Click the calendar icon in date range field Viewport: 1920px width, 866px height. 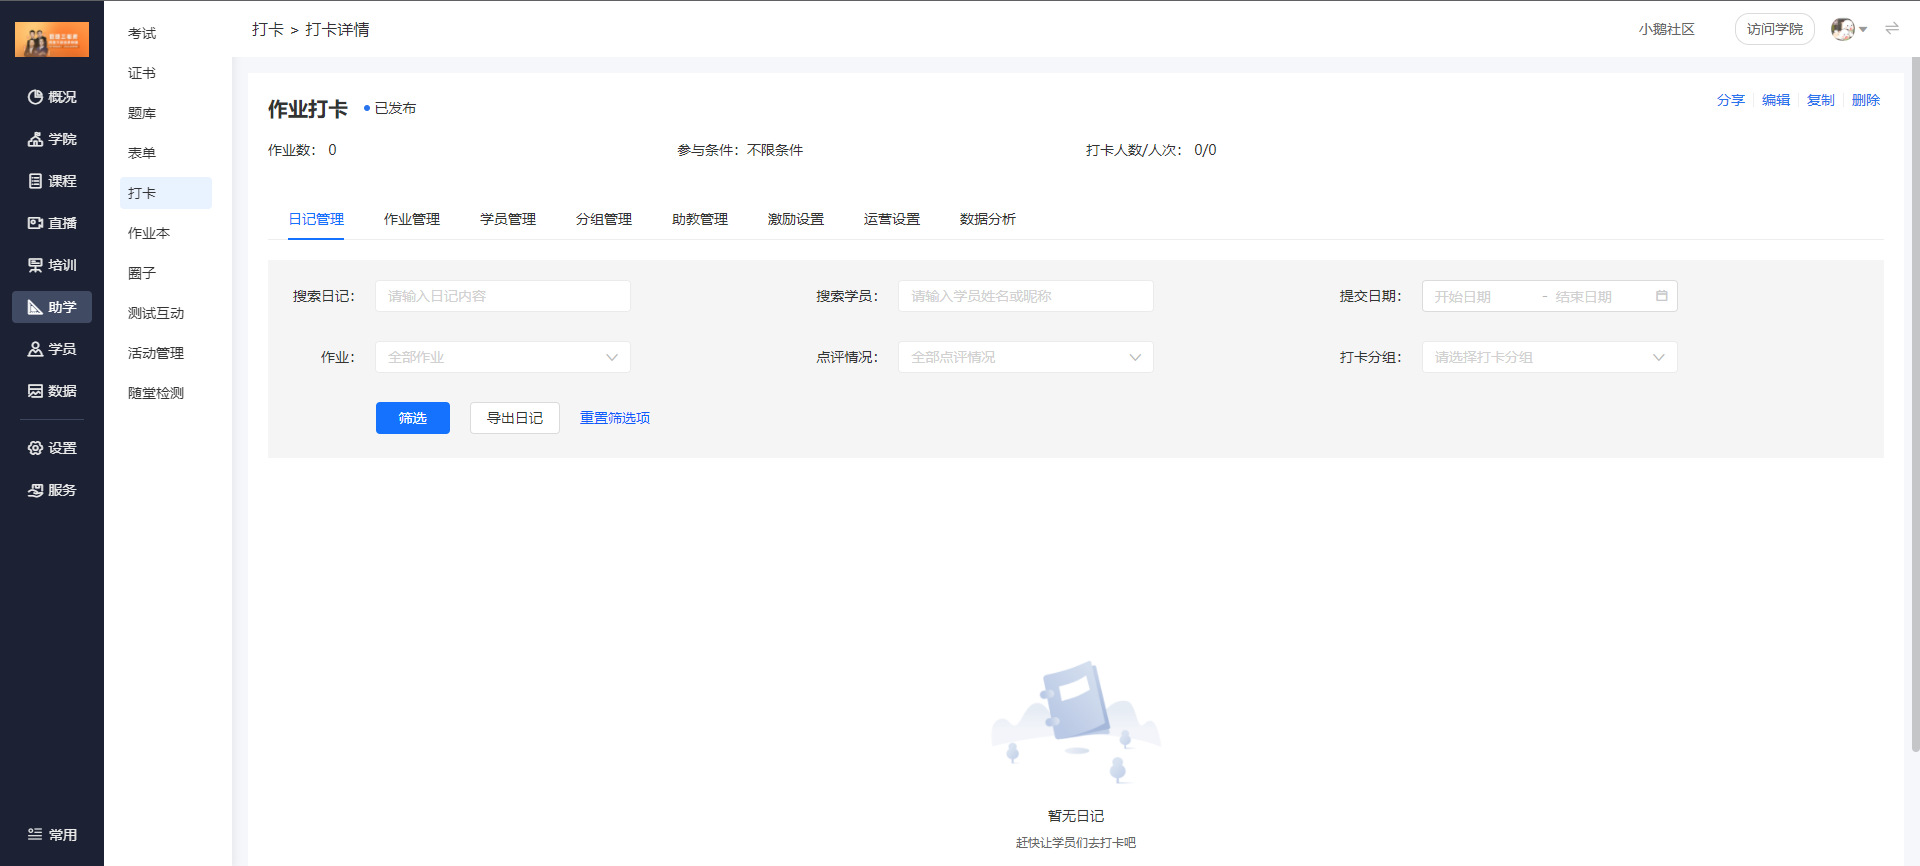(1661, 296)
